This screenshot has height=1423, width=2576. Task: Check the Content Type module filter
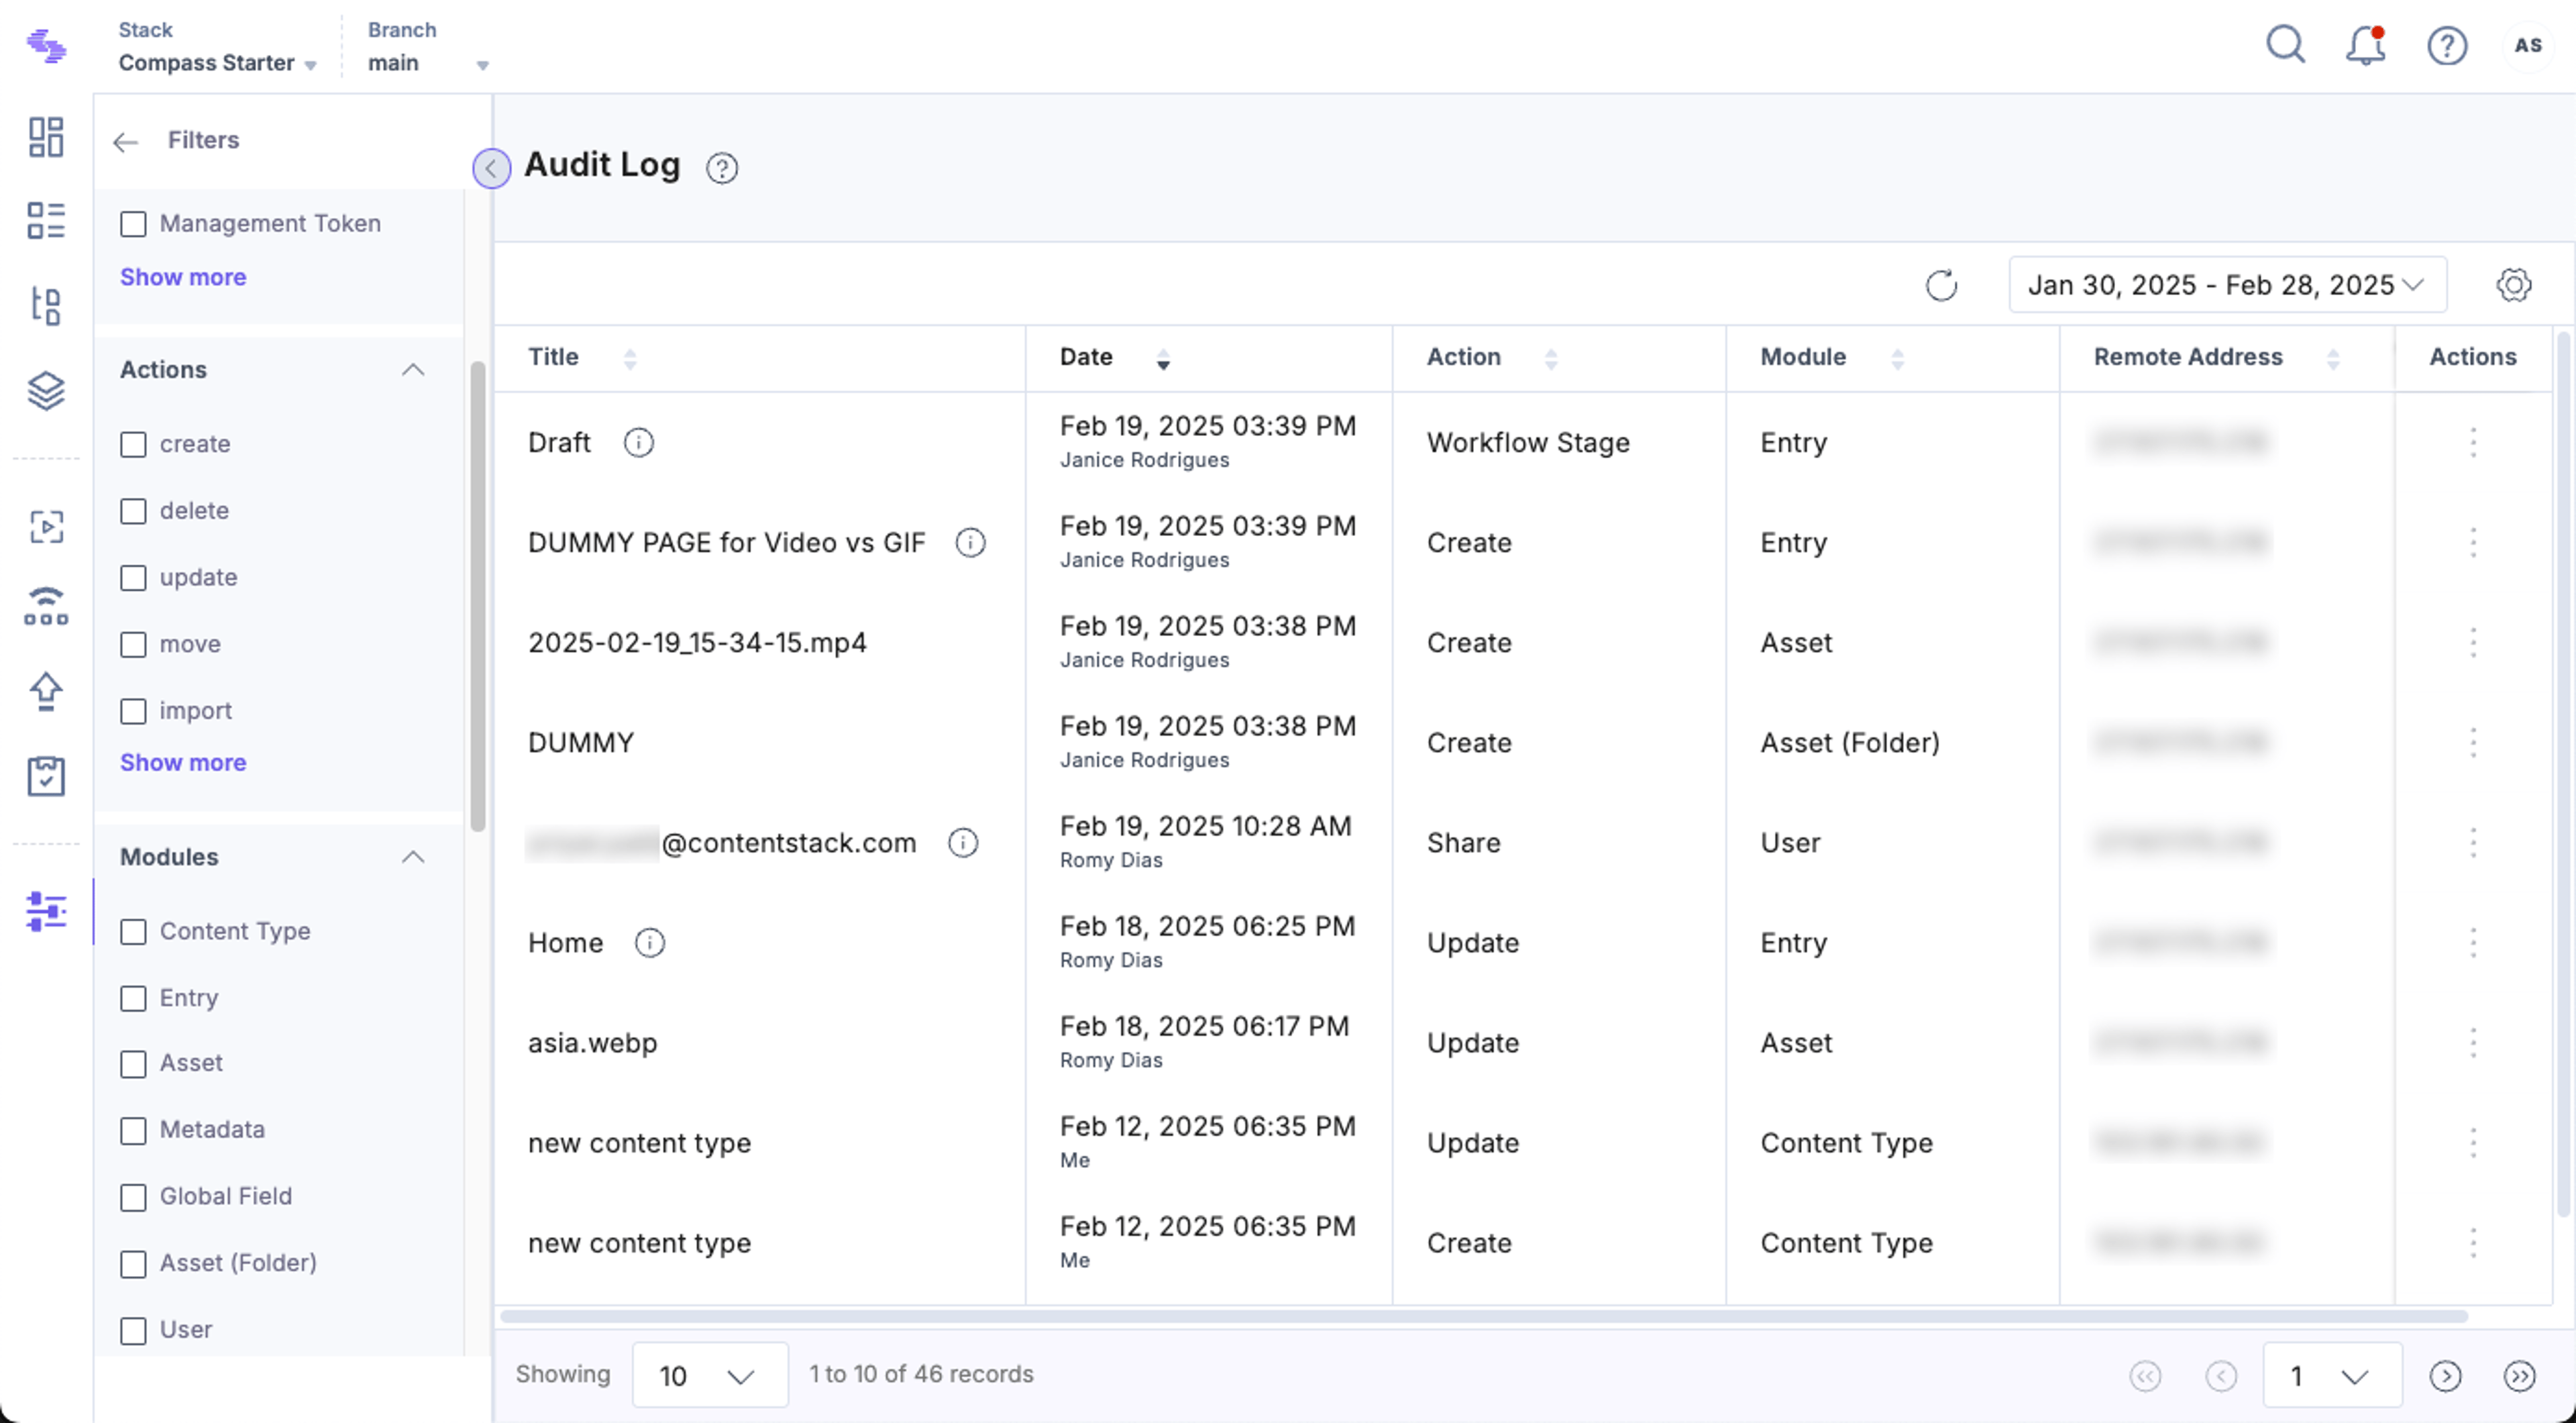pos(133,932)
